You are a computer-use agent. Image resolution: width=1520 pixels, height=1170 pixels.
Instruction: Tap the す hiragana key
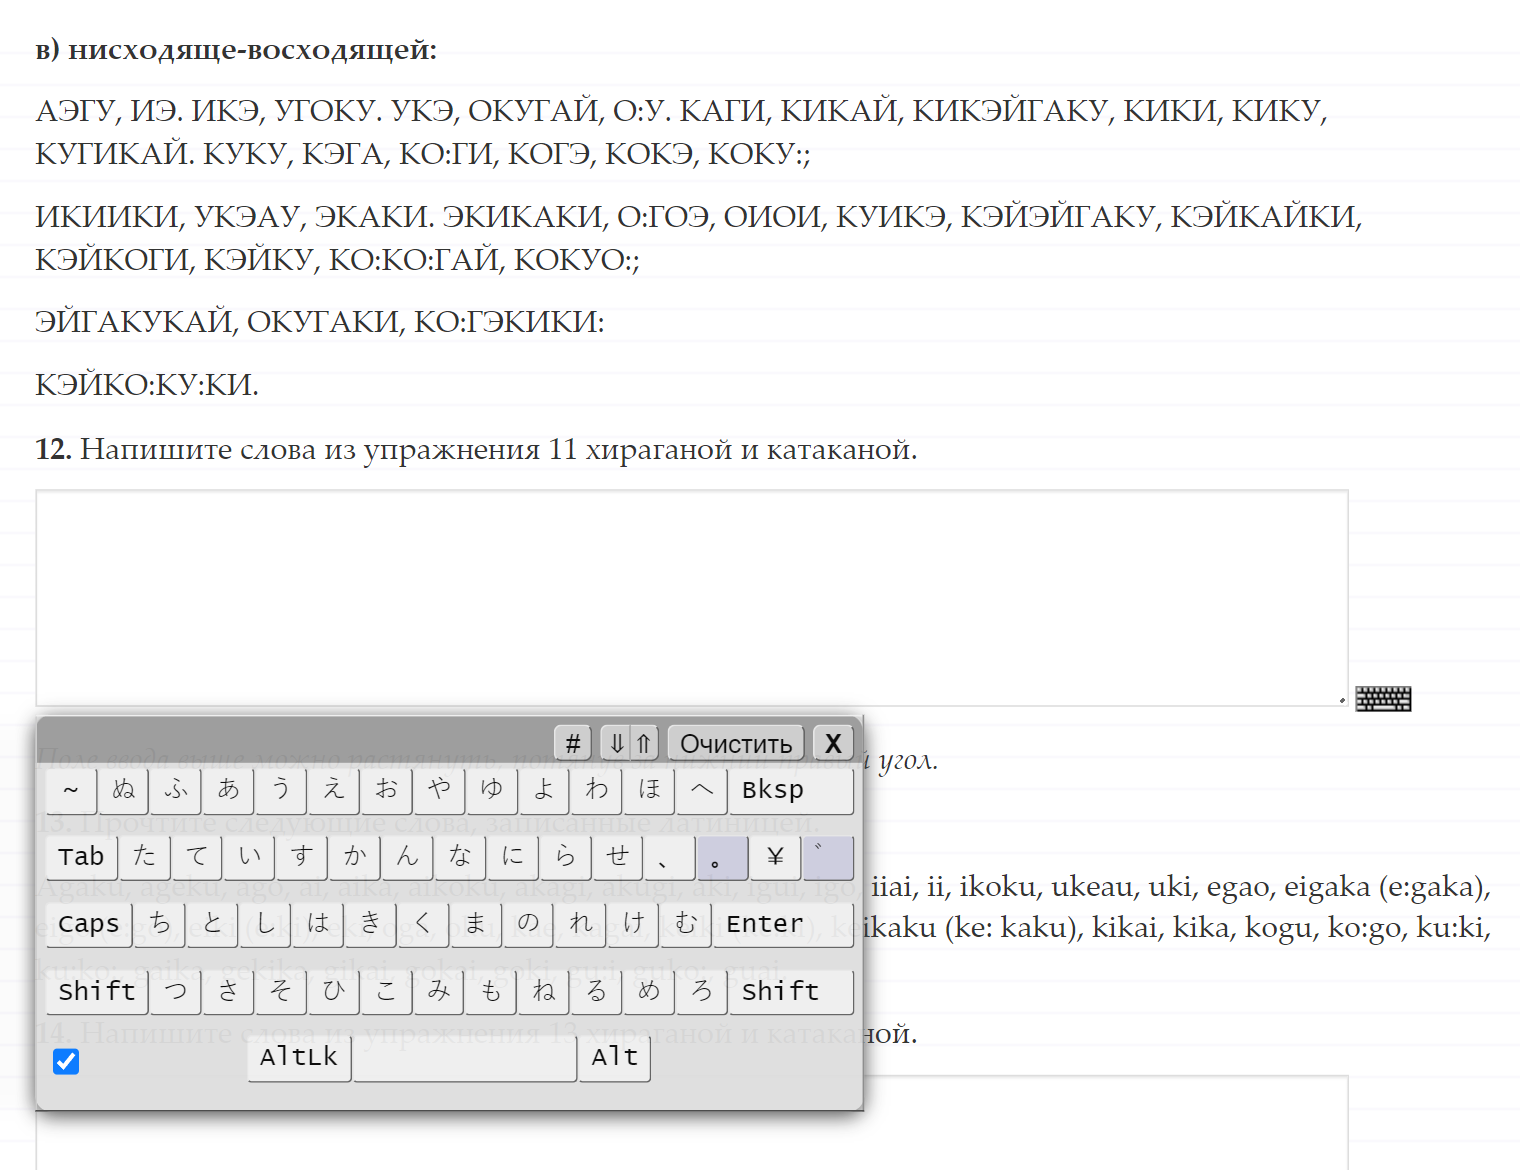point(302,857)
